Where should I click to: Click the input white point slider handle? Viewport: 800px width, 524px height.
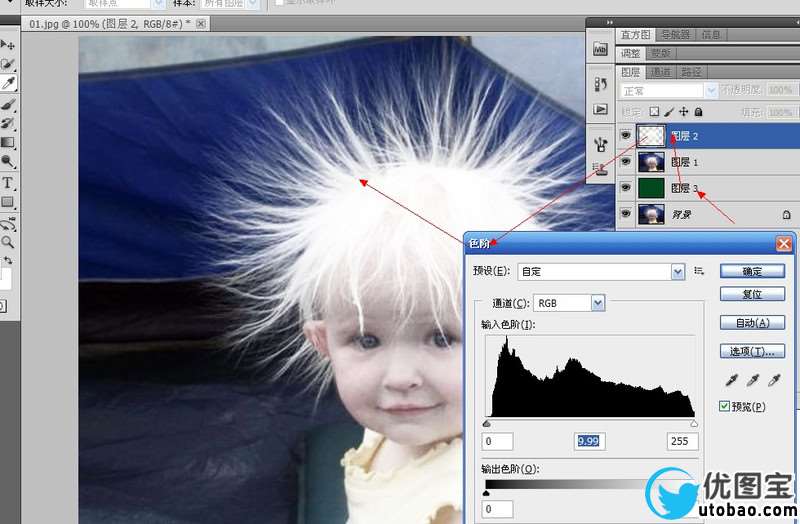coord(694,423)
